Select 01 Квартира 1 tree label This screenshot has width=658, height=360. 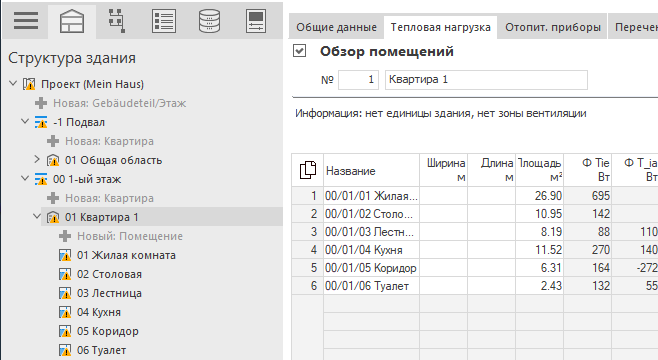pyautogui.click(x=101, y=217)
